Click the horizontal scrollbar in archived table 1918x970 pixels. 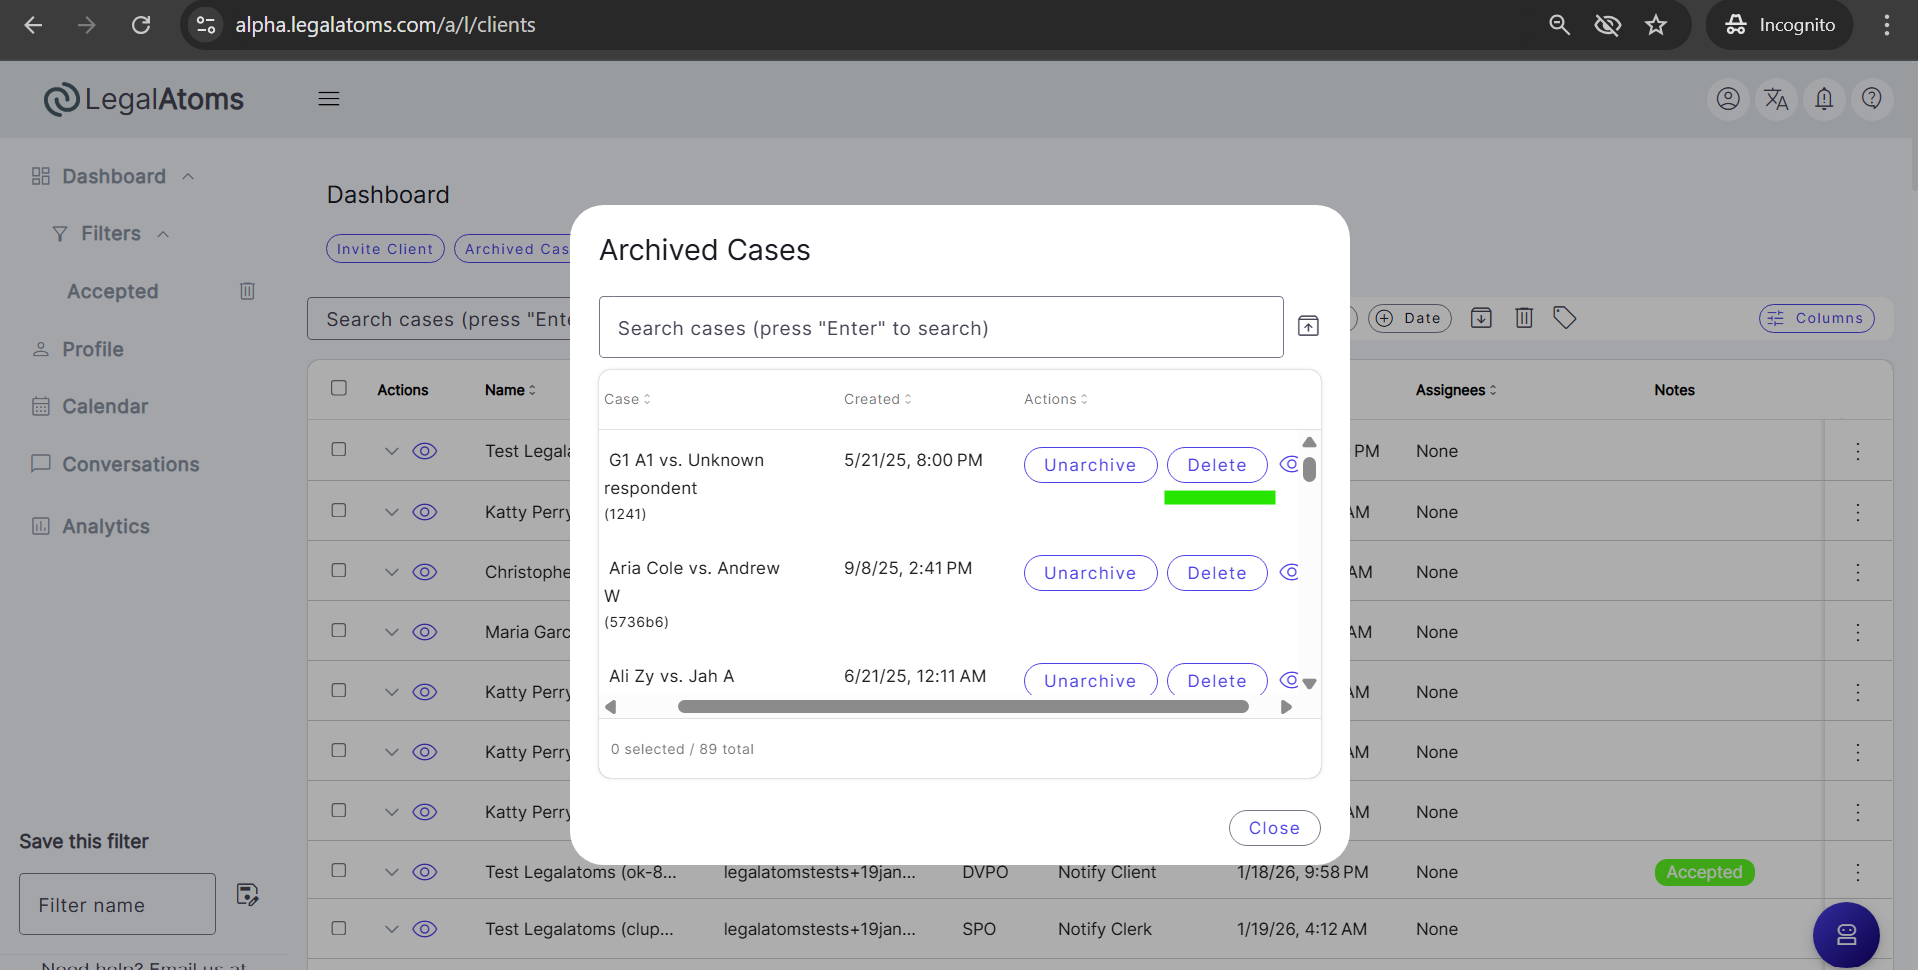[x=962, y=707]
